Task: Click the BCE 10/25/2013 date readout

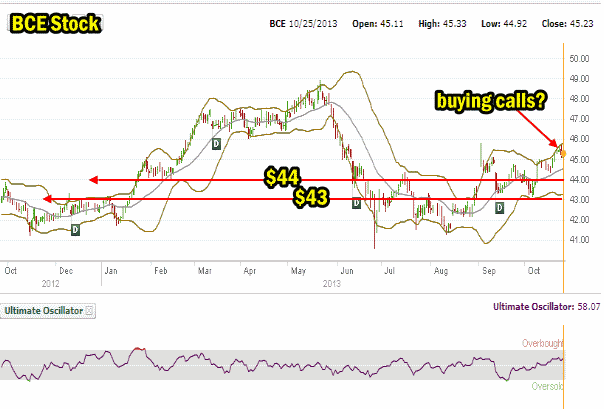Action: [303, 24]
